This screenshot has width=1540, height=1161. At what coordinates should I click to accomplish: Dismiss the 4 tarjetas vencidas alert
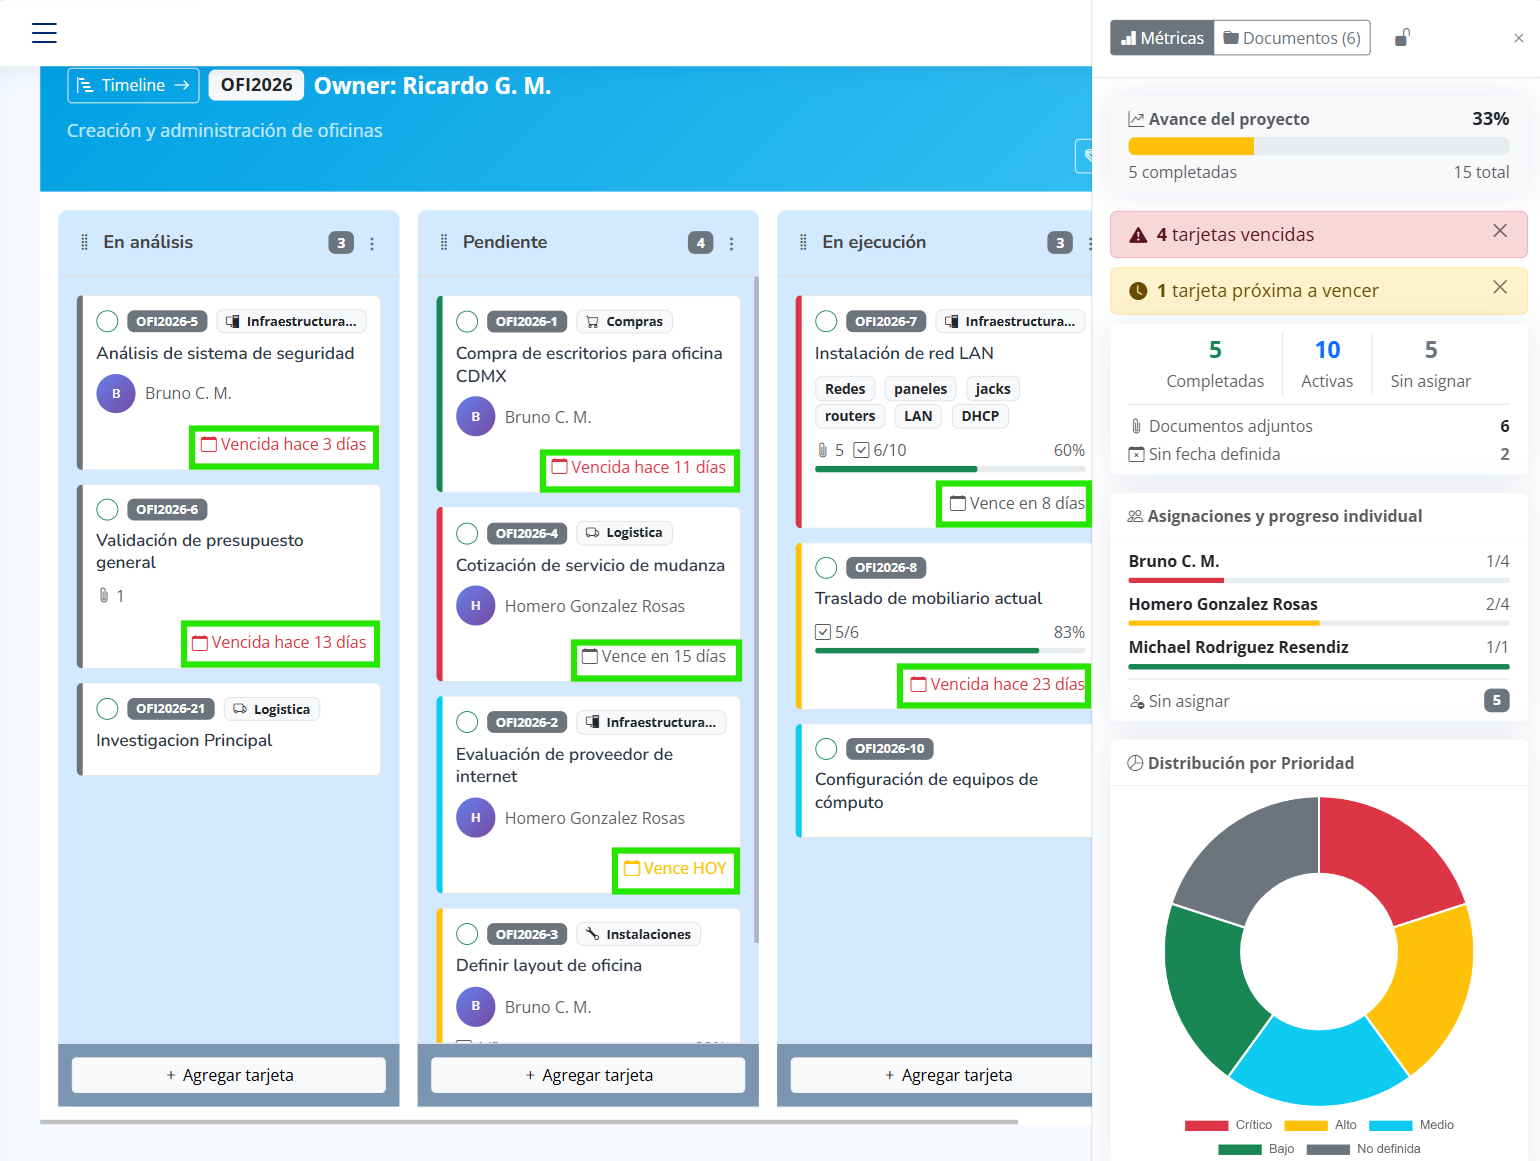[1499, 231]
